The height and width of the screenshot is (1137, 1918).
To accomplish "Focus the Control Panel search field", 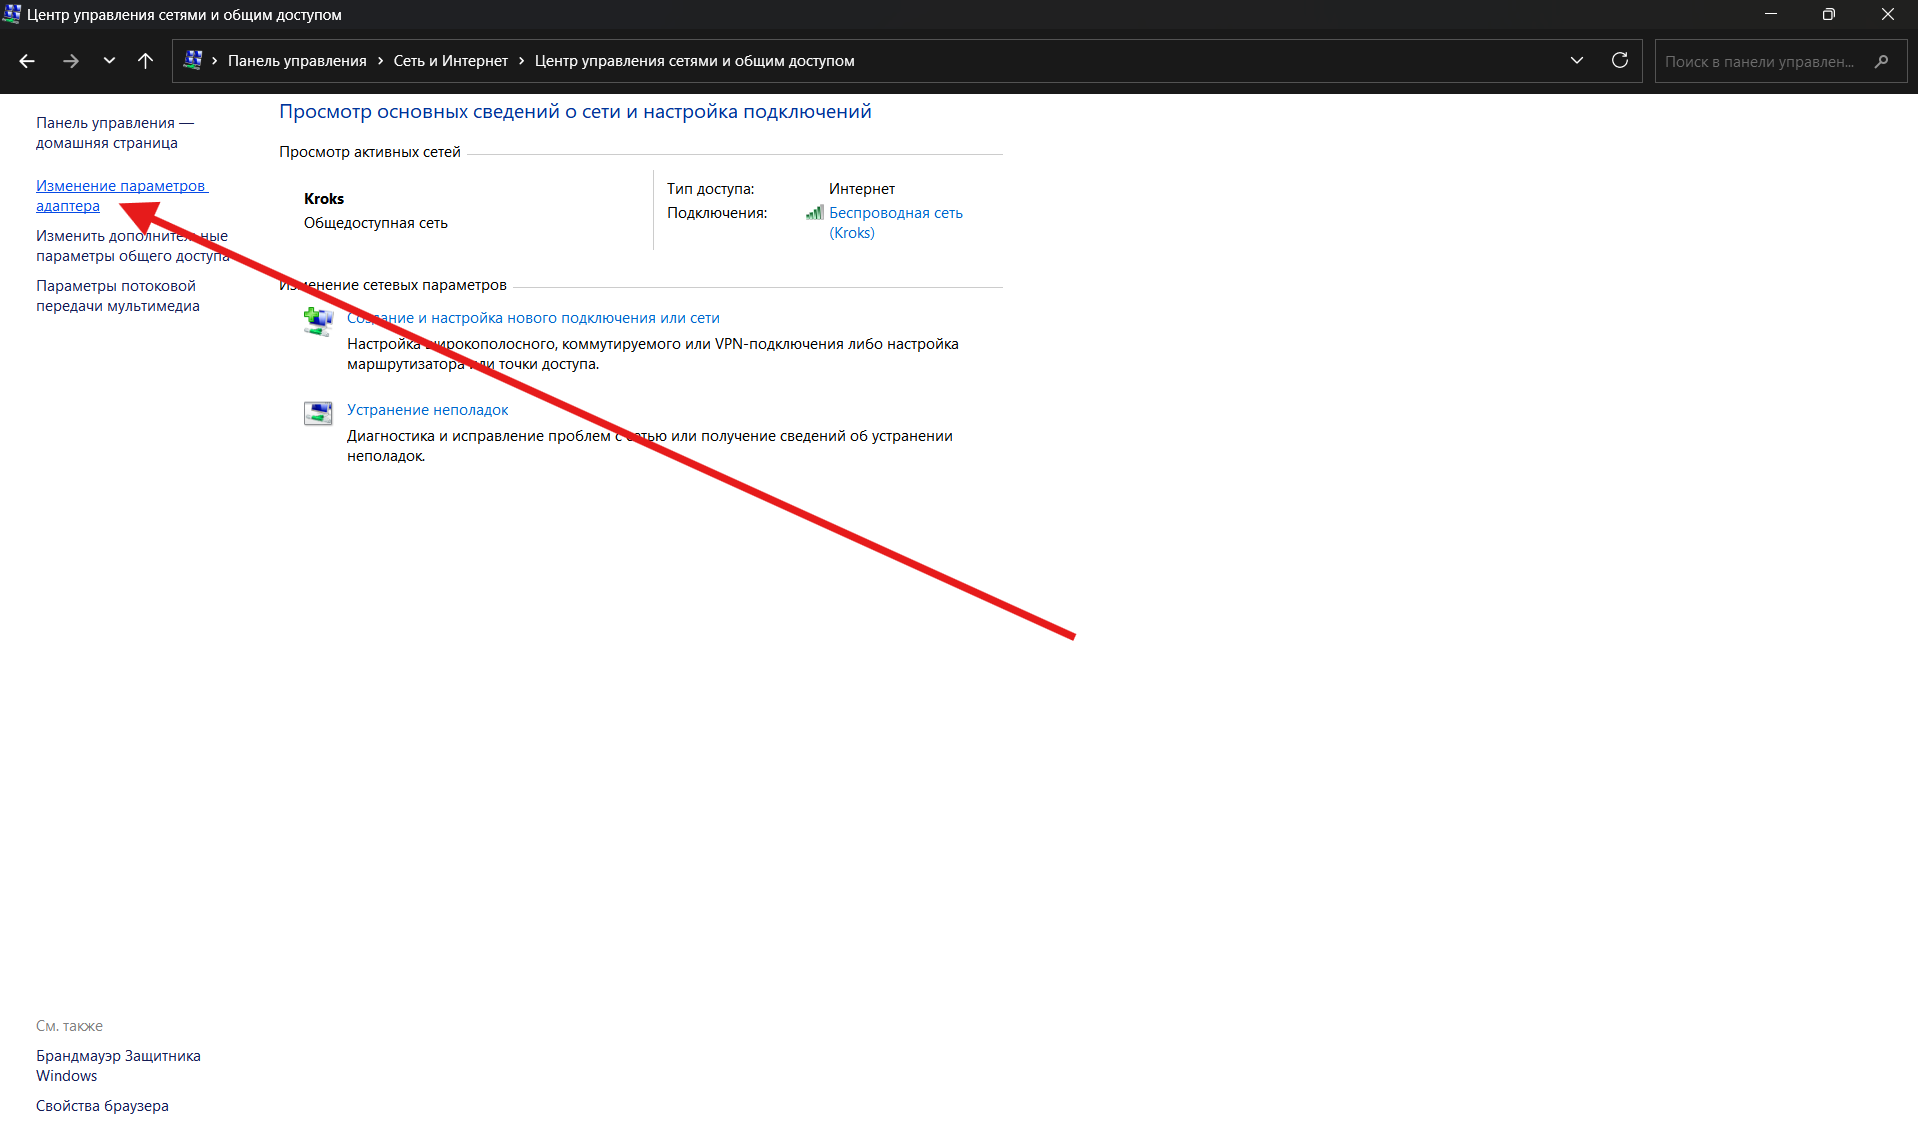I will [1759, 61].
